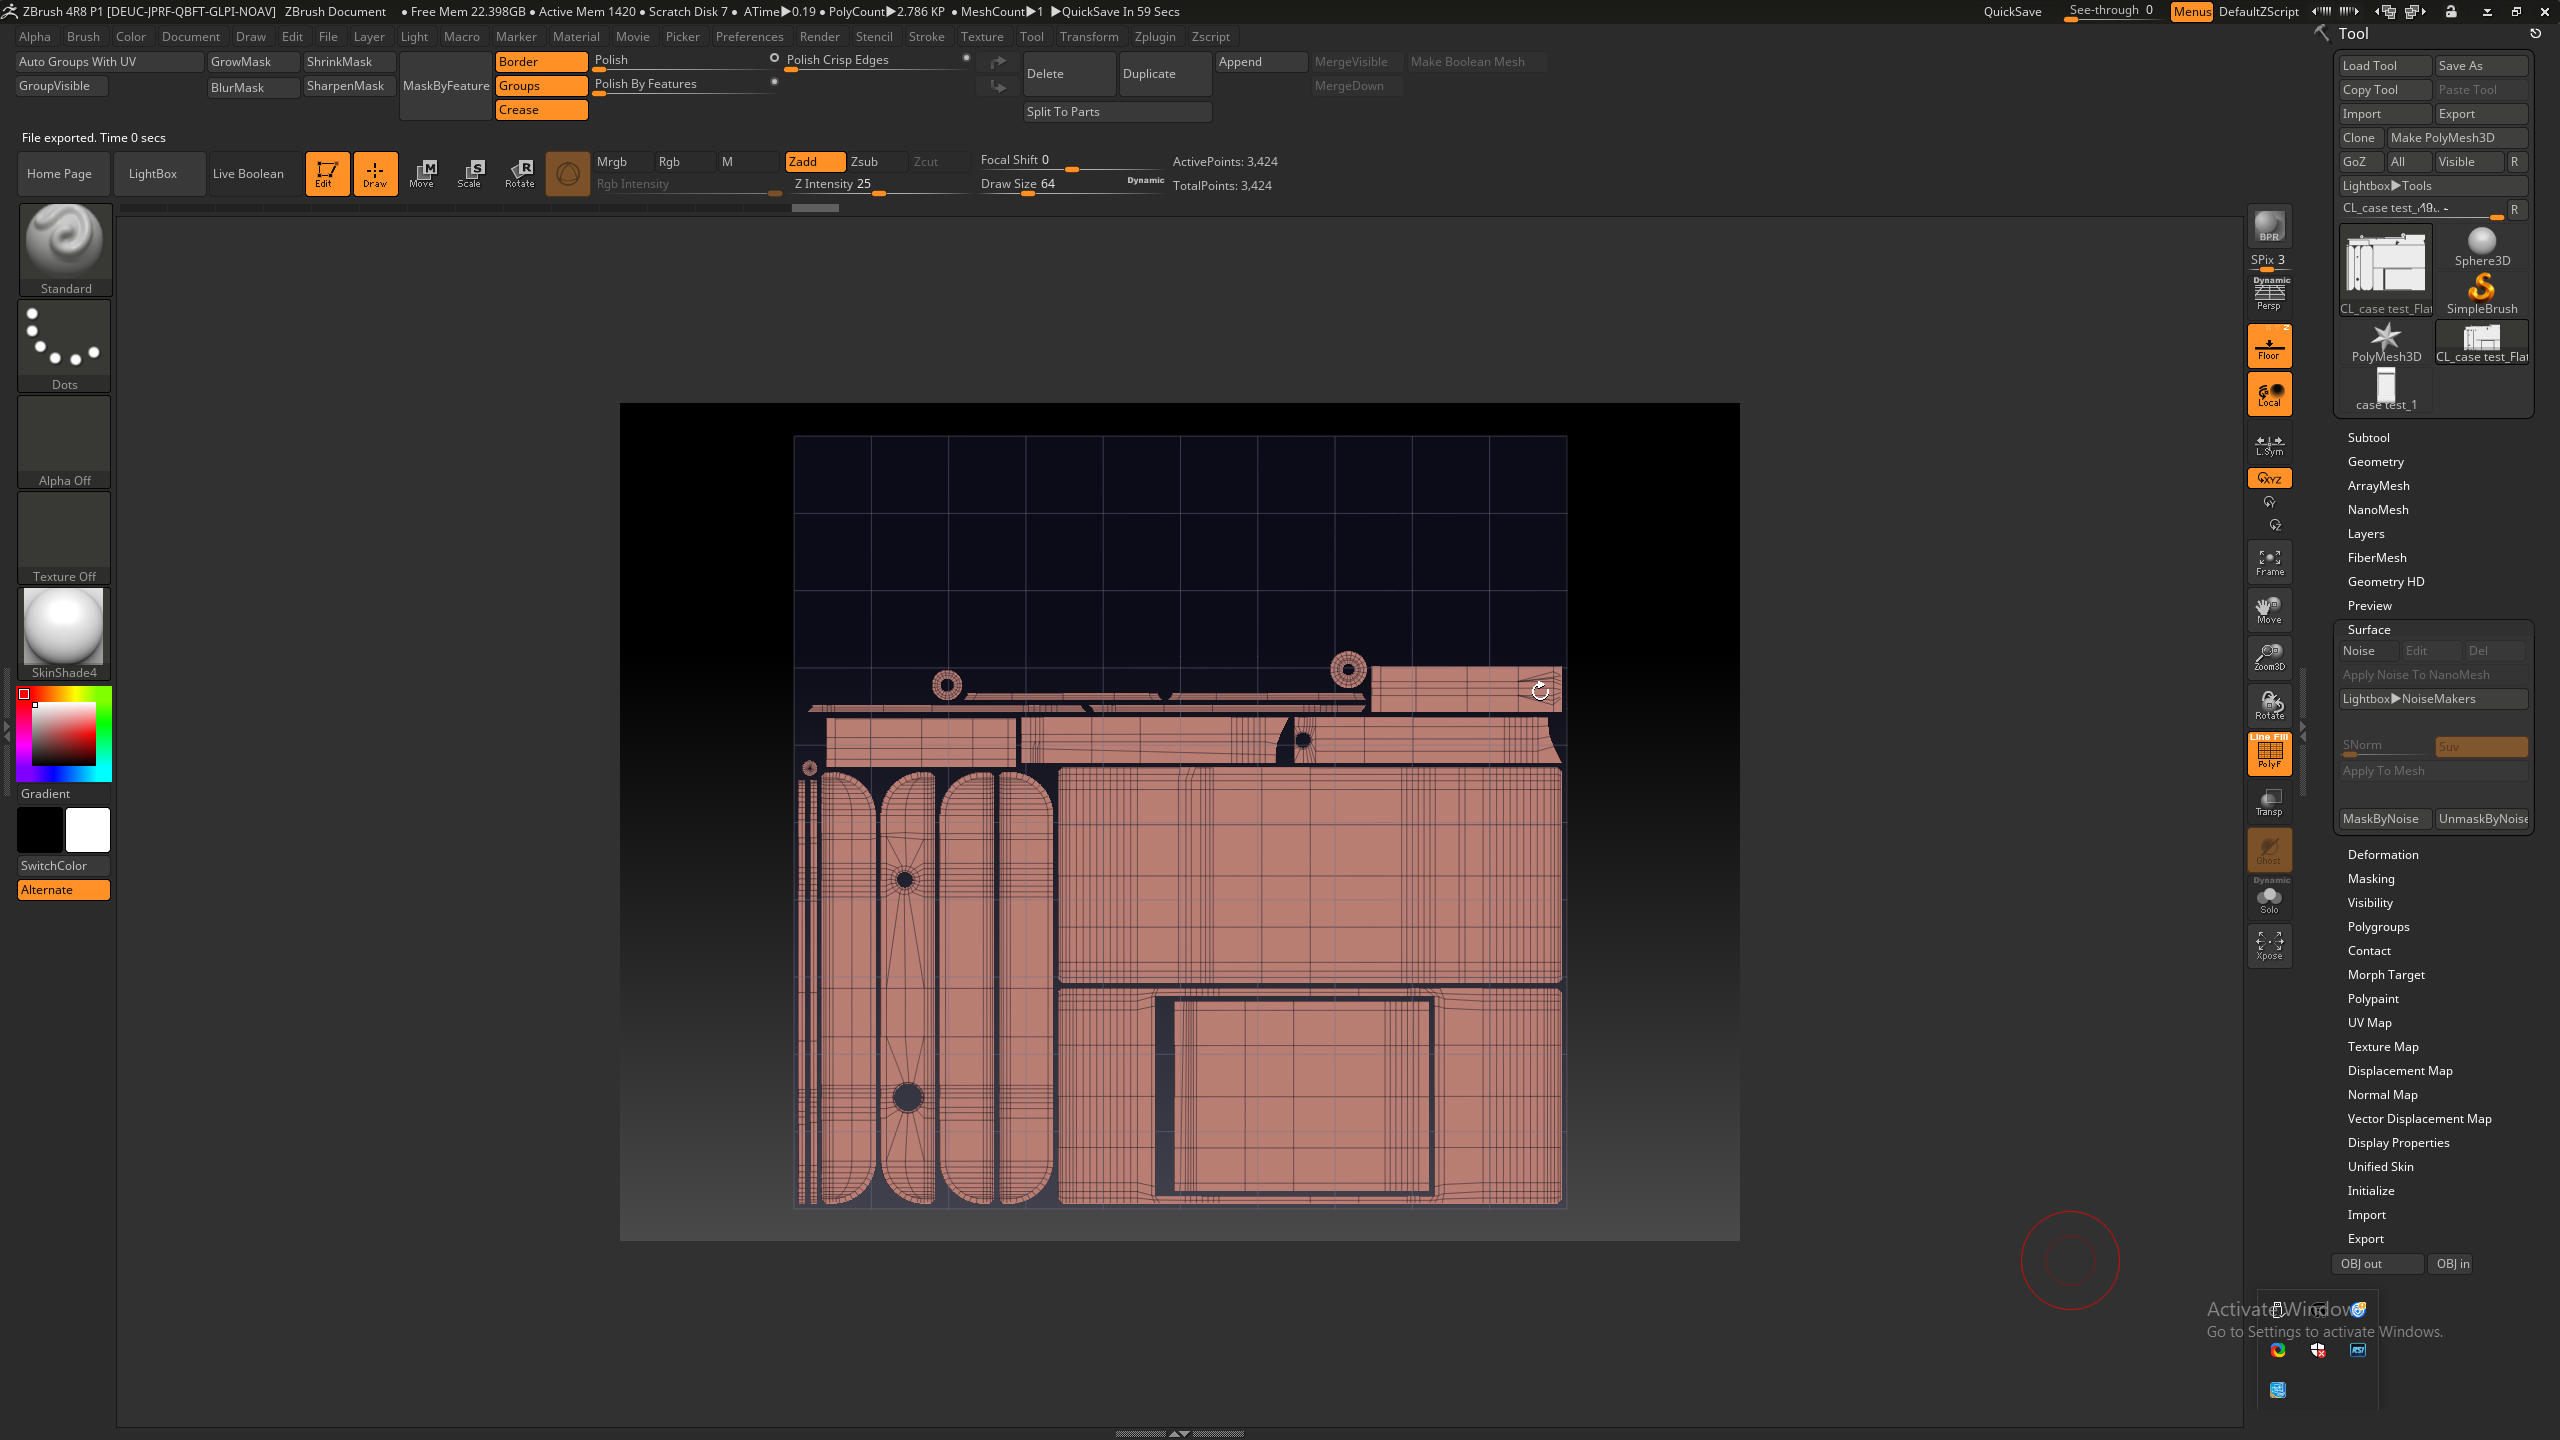
Task: Click the LightBox button
Action: (x=159, y=174)
